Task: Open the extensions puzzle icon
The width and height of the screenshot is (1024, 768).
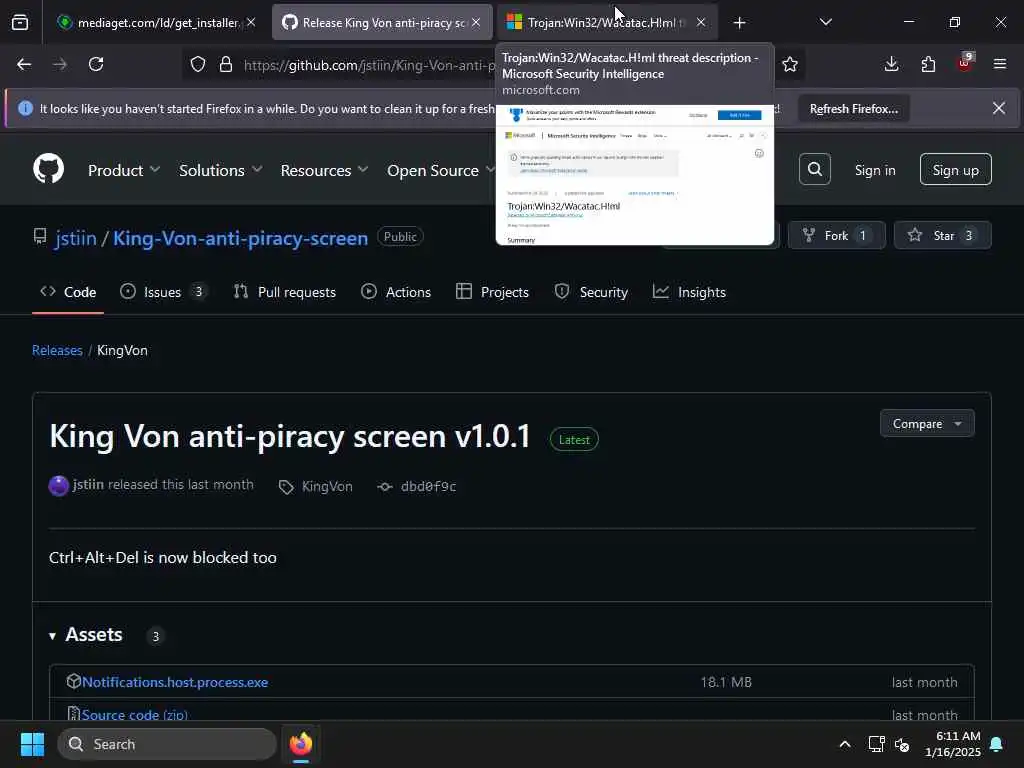Action: pyautogui.click(x=928, y=64)
